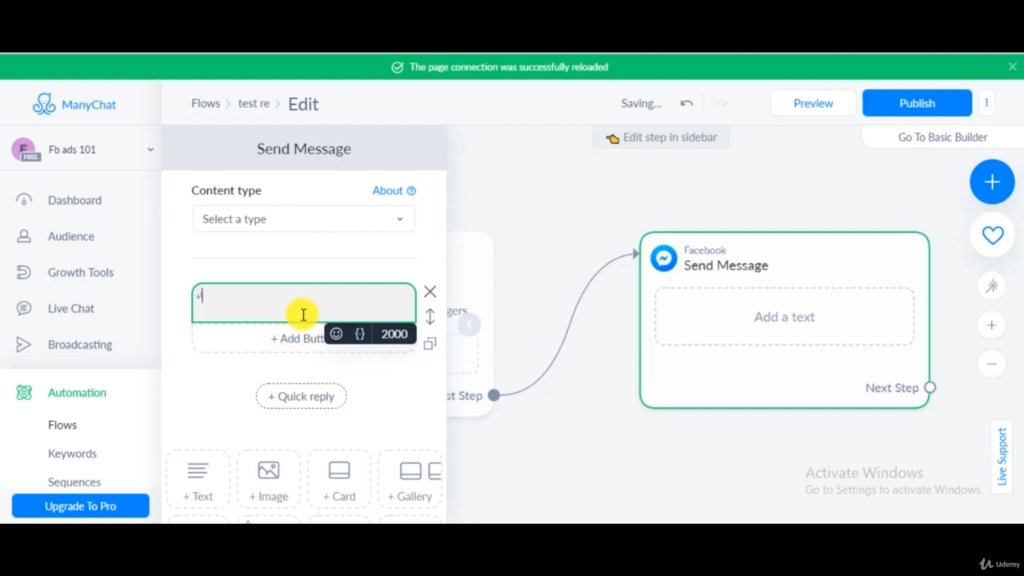Click the Automation atom icon
The height and width of the screenshot is (576, 1024).
coord(24,392)
